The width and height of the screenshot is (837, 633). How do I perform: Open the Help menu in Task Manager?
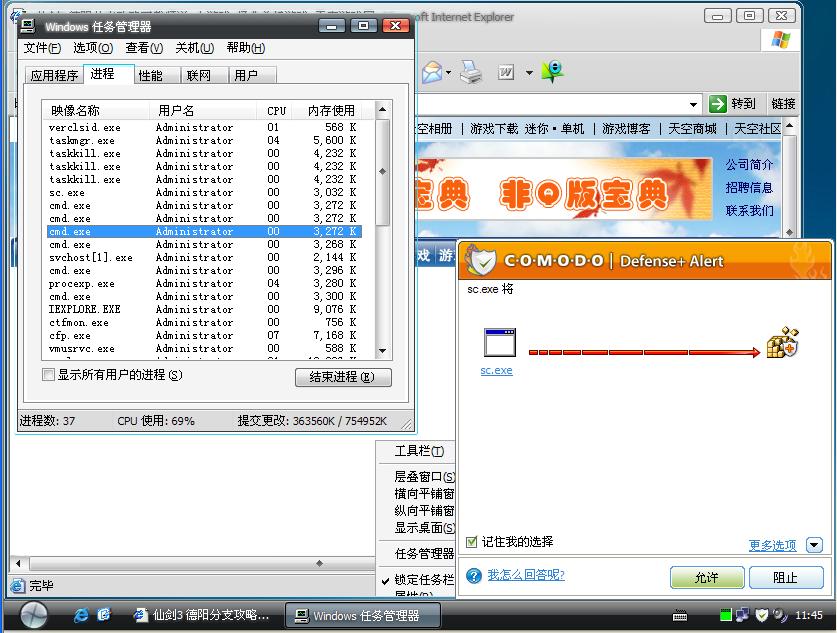click(x=246, y=48)
